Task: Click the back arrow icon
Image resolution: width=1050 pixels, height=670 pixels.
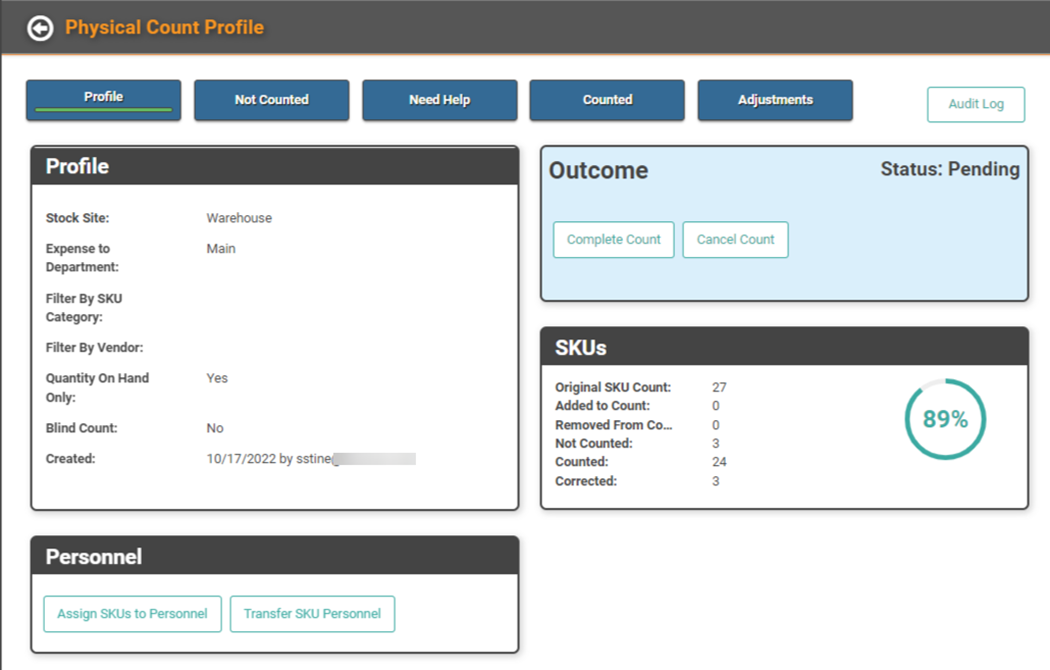Action: [x=40, y=28]
